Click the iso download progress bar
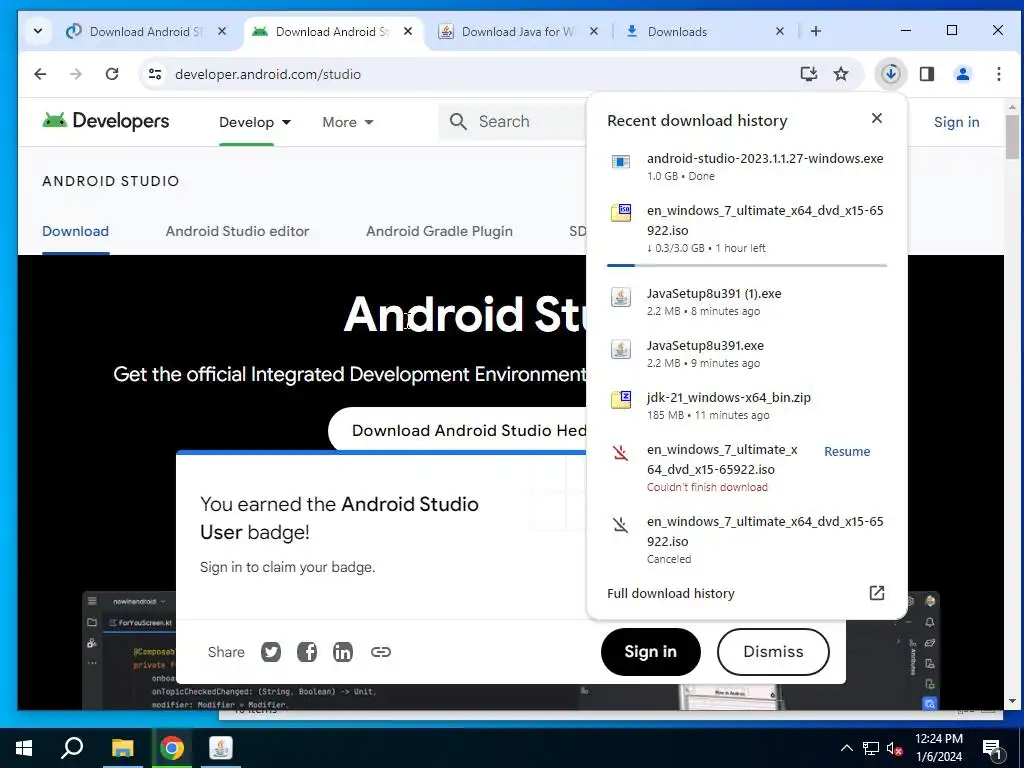The image size is (1024, 768). pyautogui.click(x=746, y=265)
